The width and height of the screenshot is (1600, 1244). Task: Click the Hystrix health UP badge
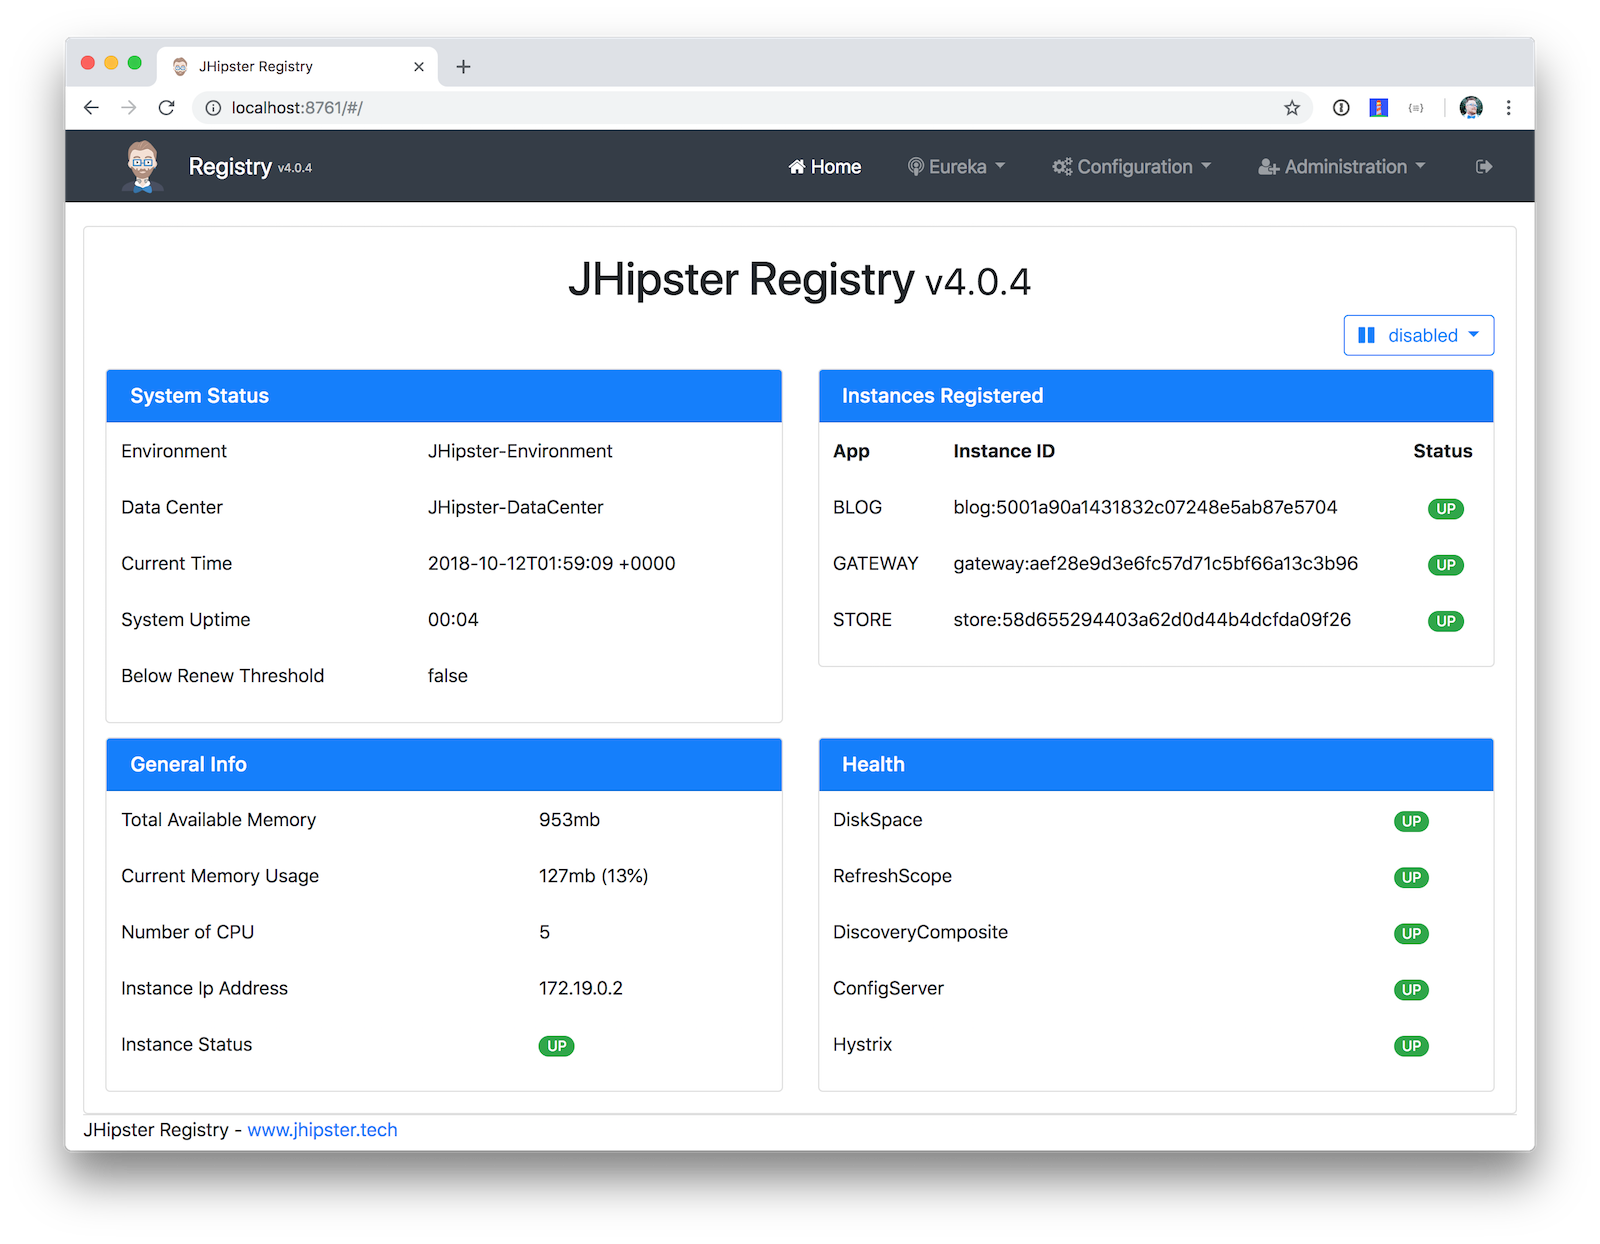click(1411, 1046)
